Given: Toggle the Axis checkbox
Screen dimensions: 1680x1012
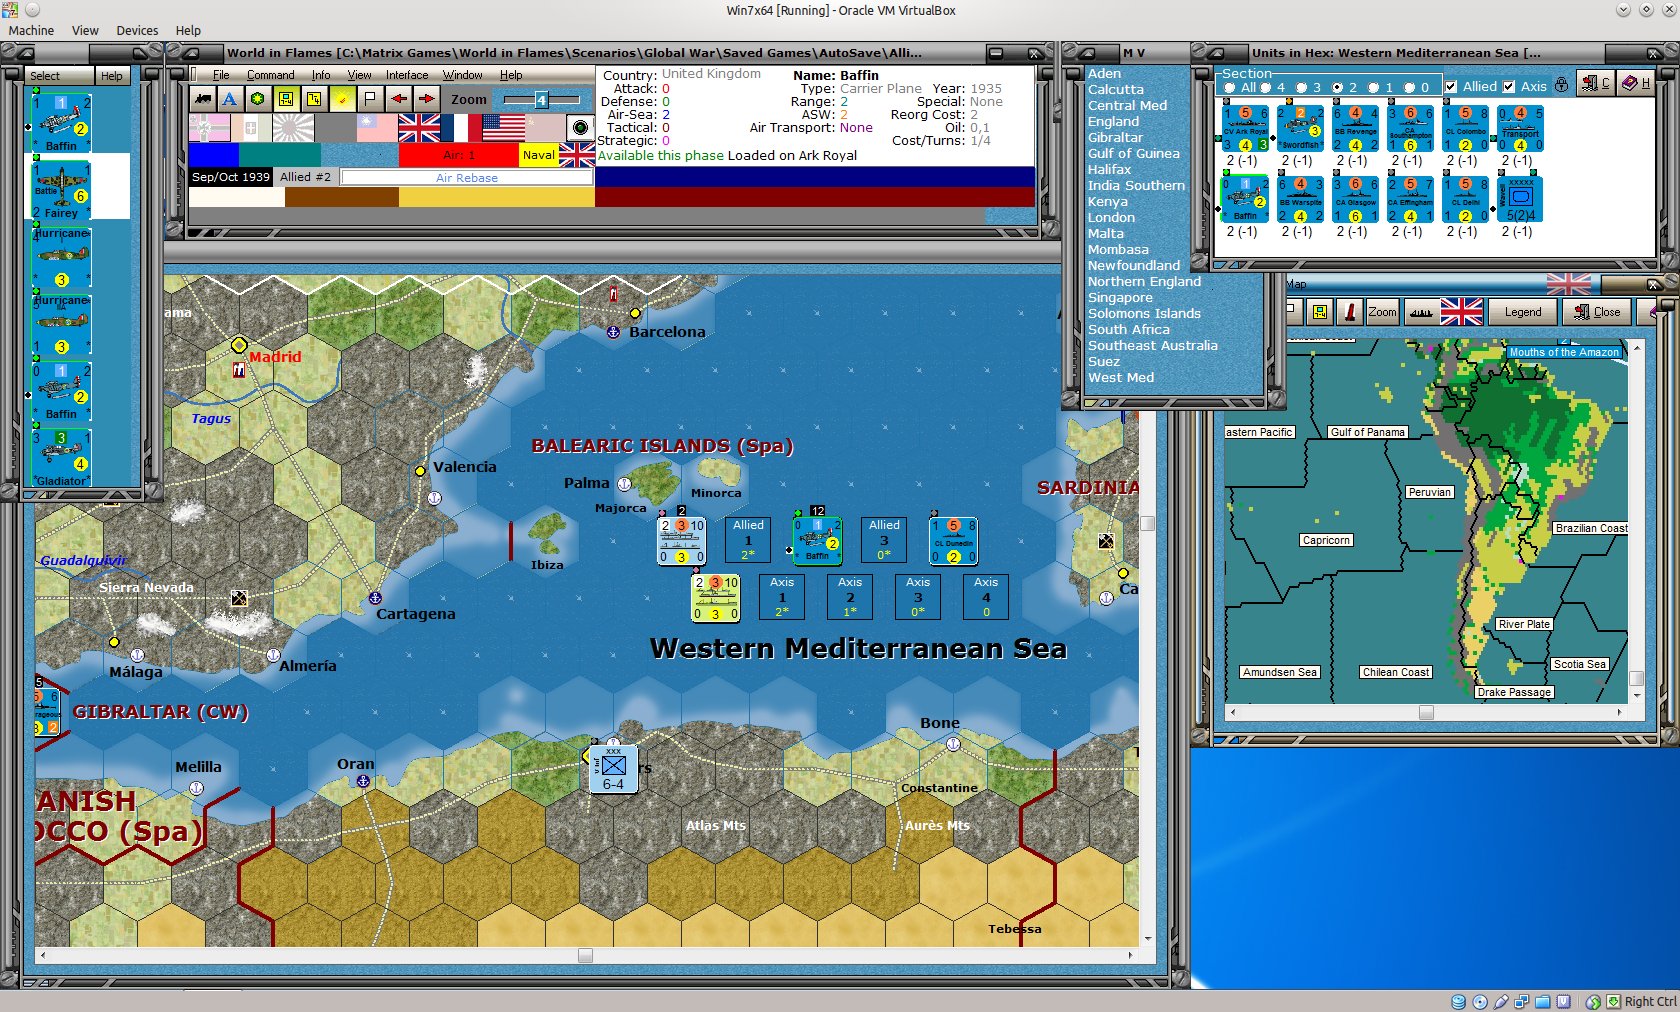Looking at the screenshot, I should (x=1509, y=87).
